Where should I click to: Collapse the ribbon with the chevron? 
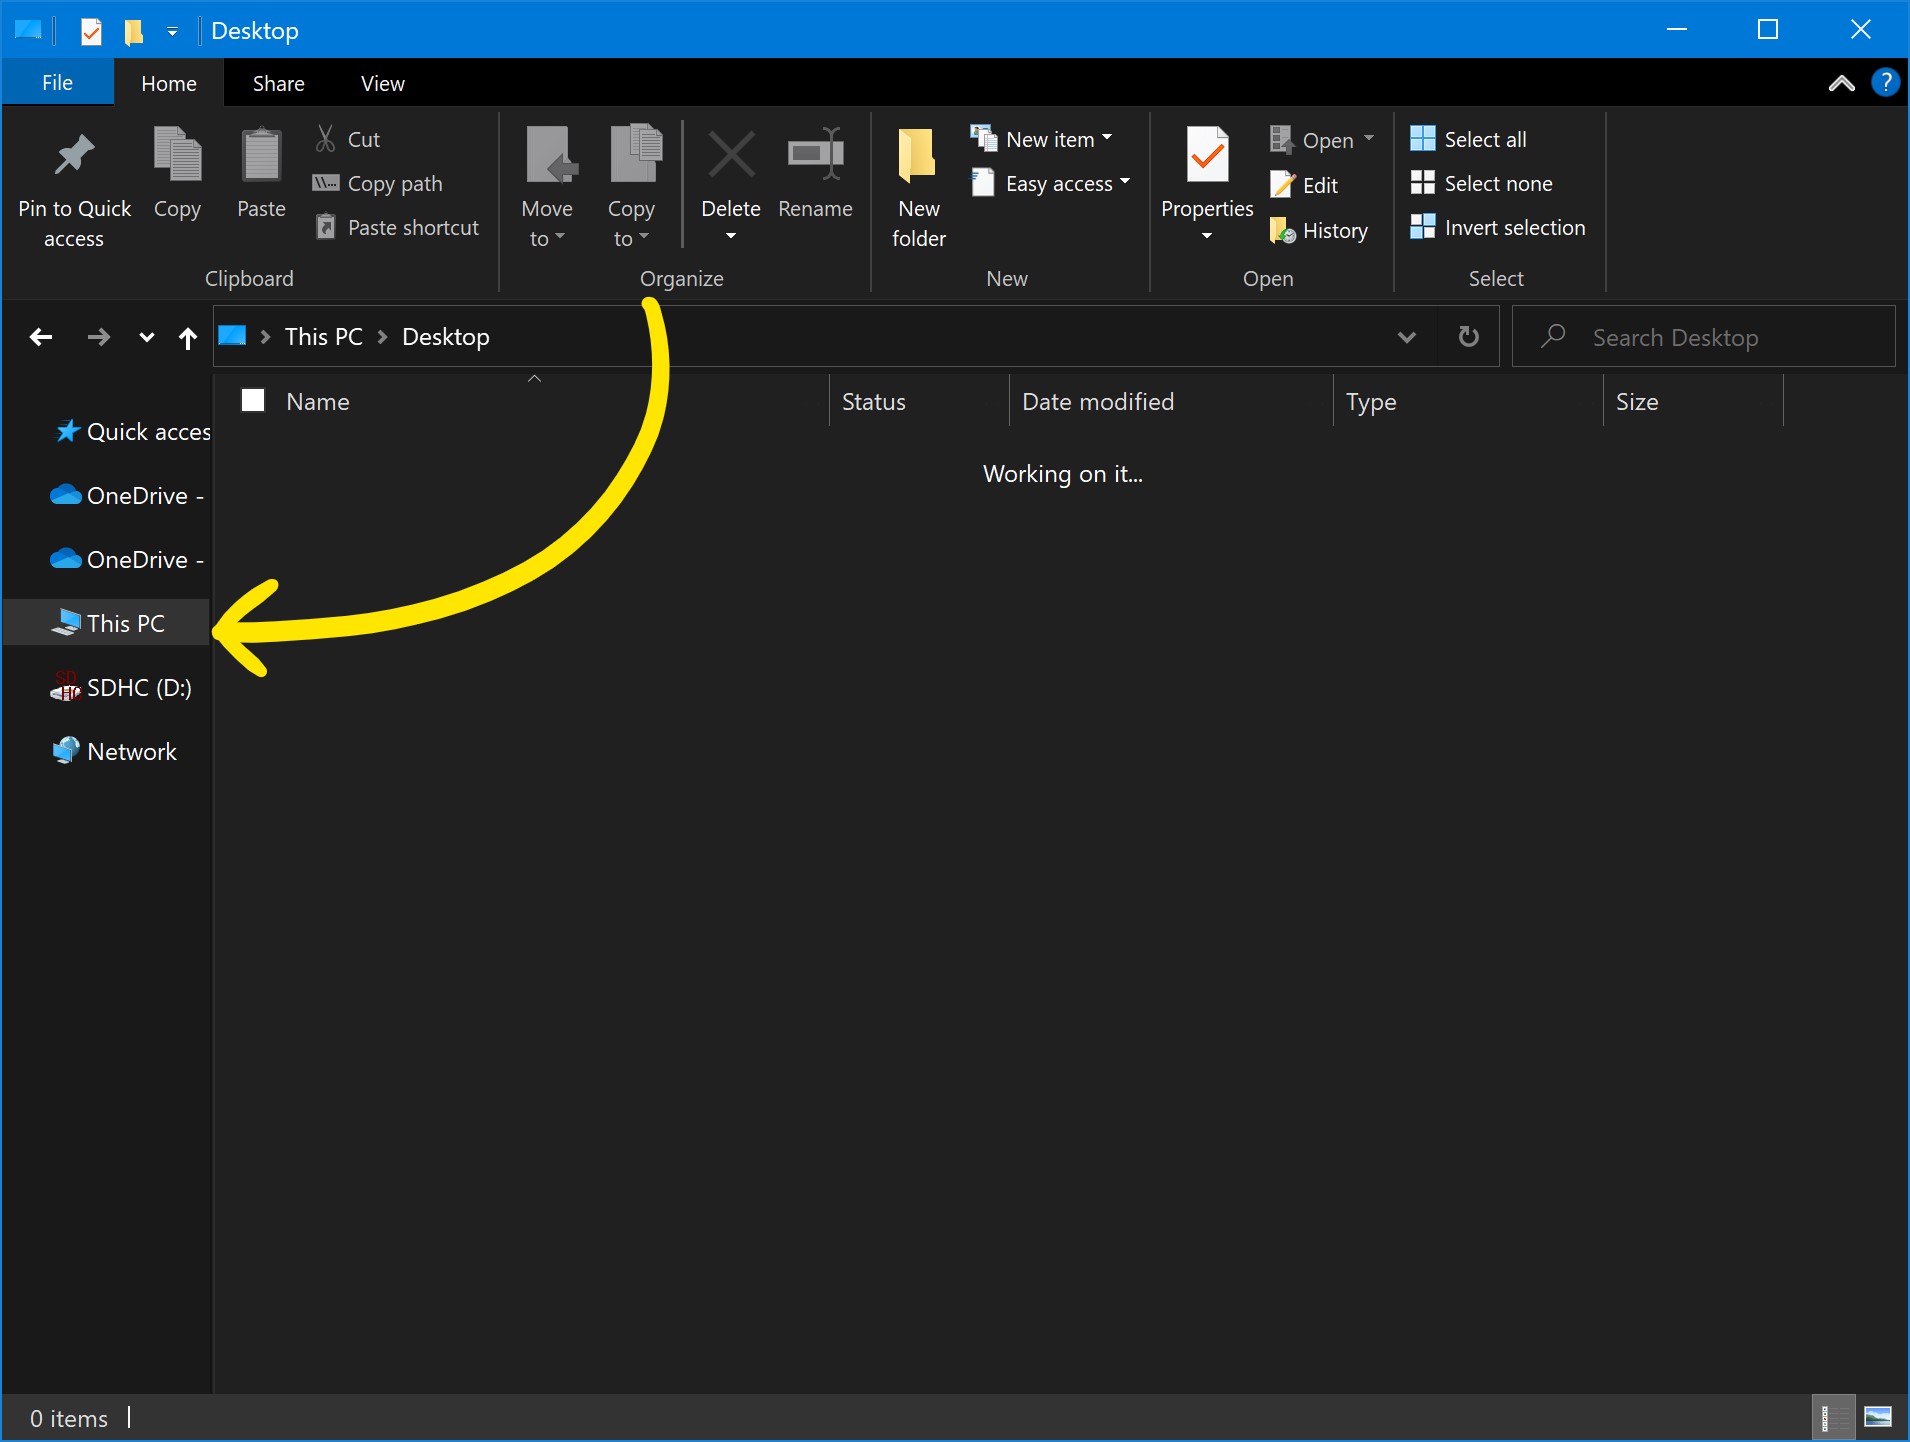tap(1841, 83)
